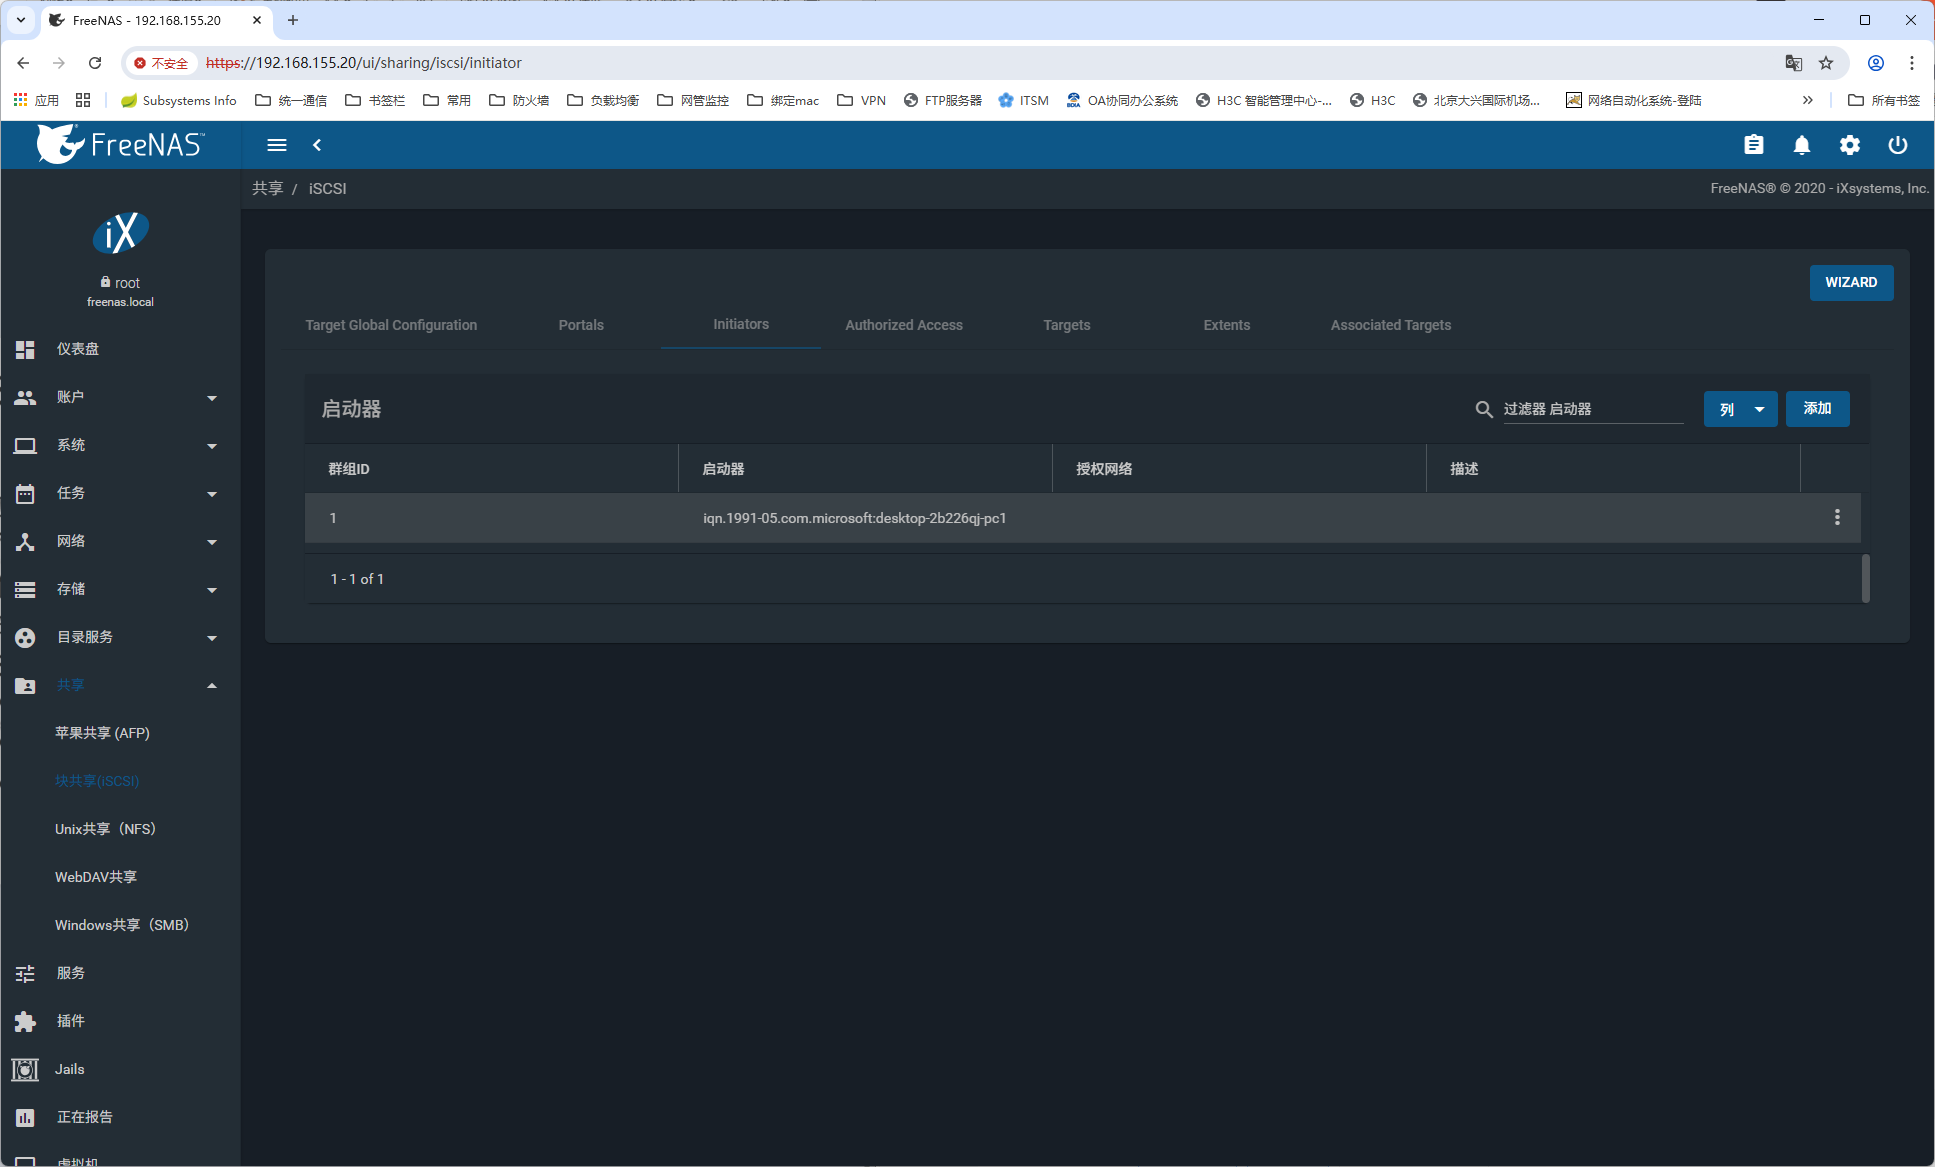Viewport: 1935px width, 1167px height.
Task: Click the browser bookmark star icon
Action: click(x=1826, y=63)
